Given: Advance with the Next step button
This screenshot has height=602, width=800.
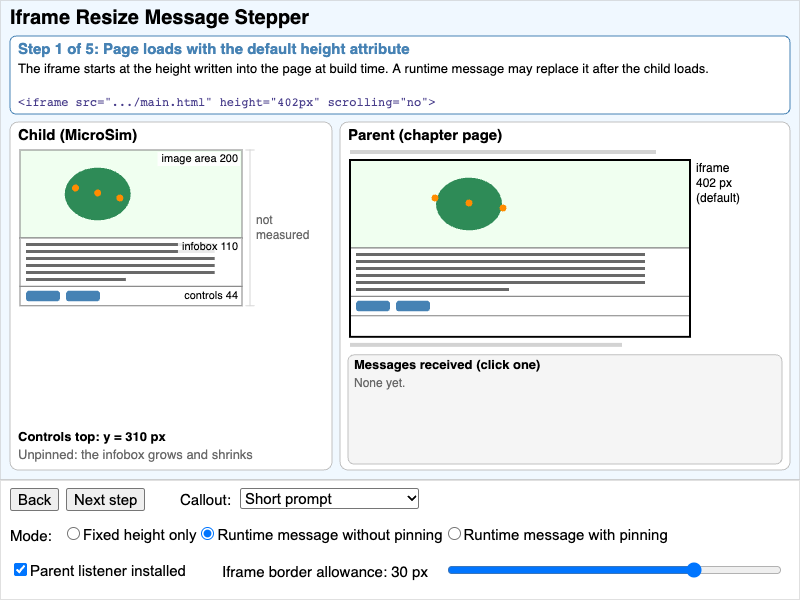Looking at the screenshot, I should [105, 499].
